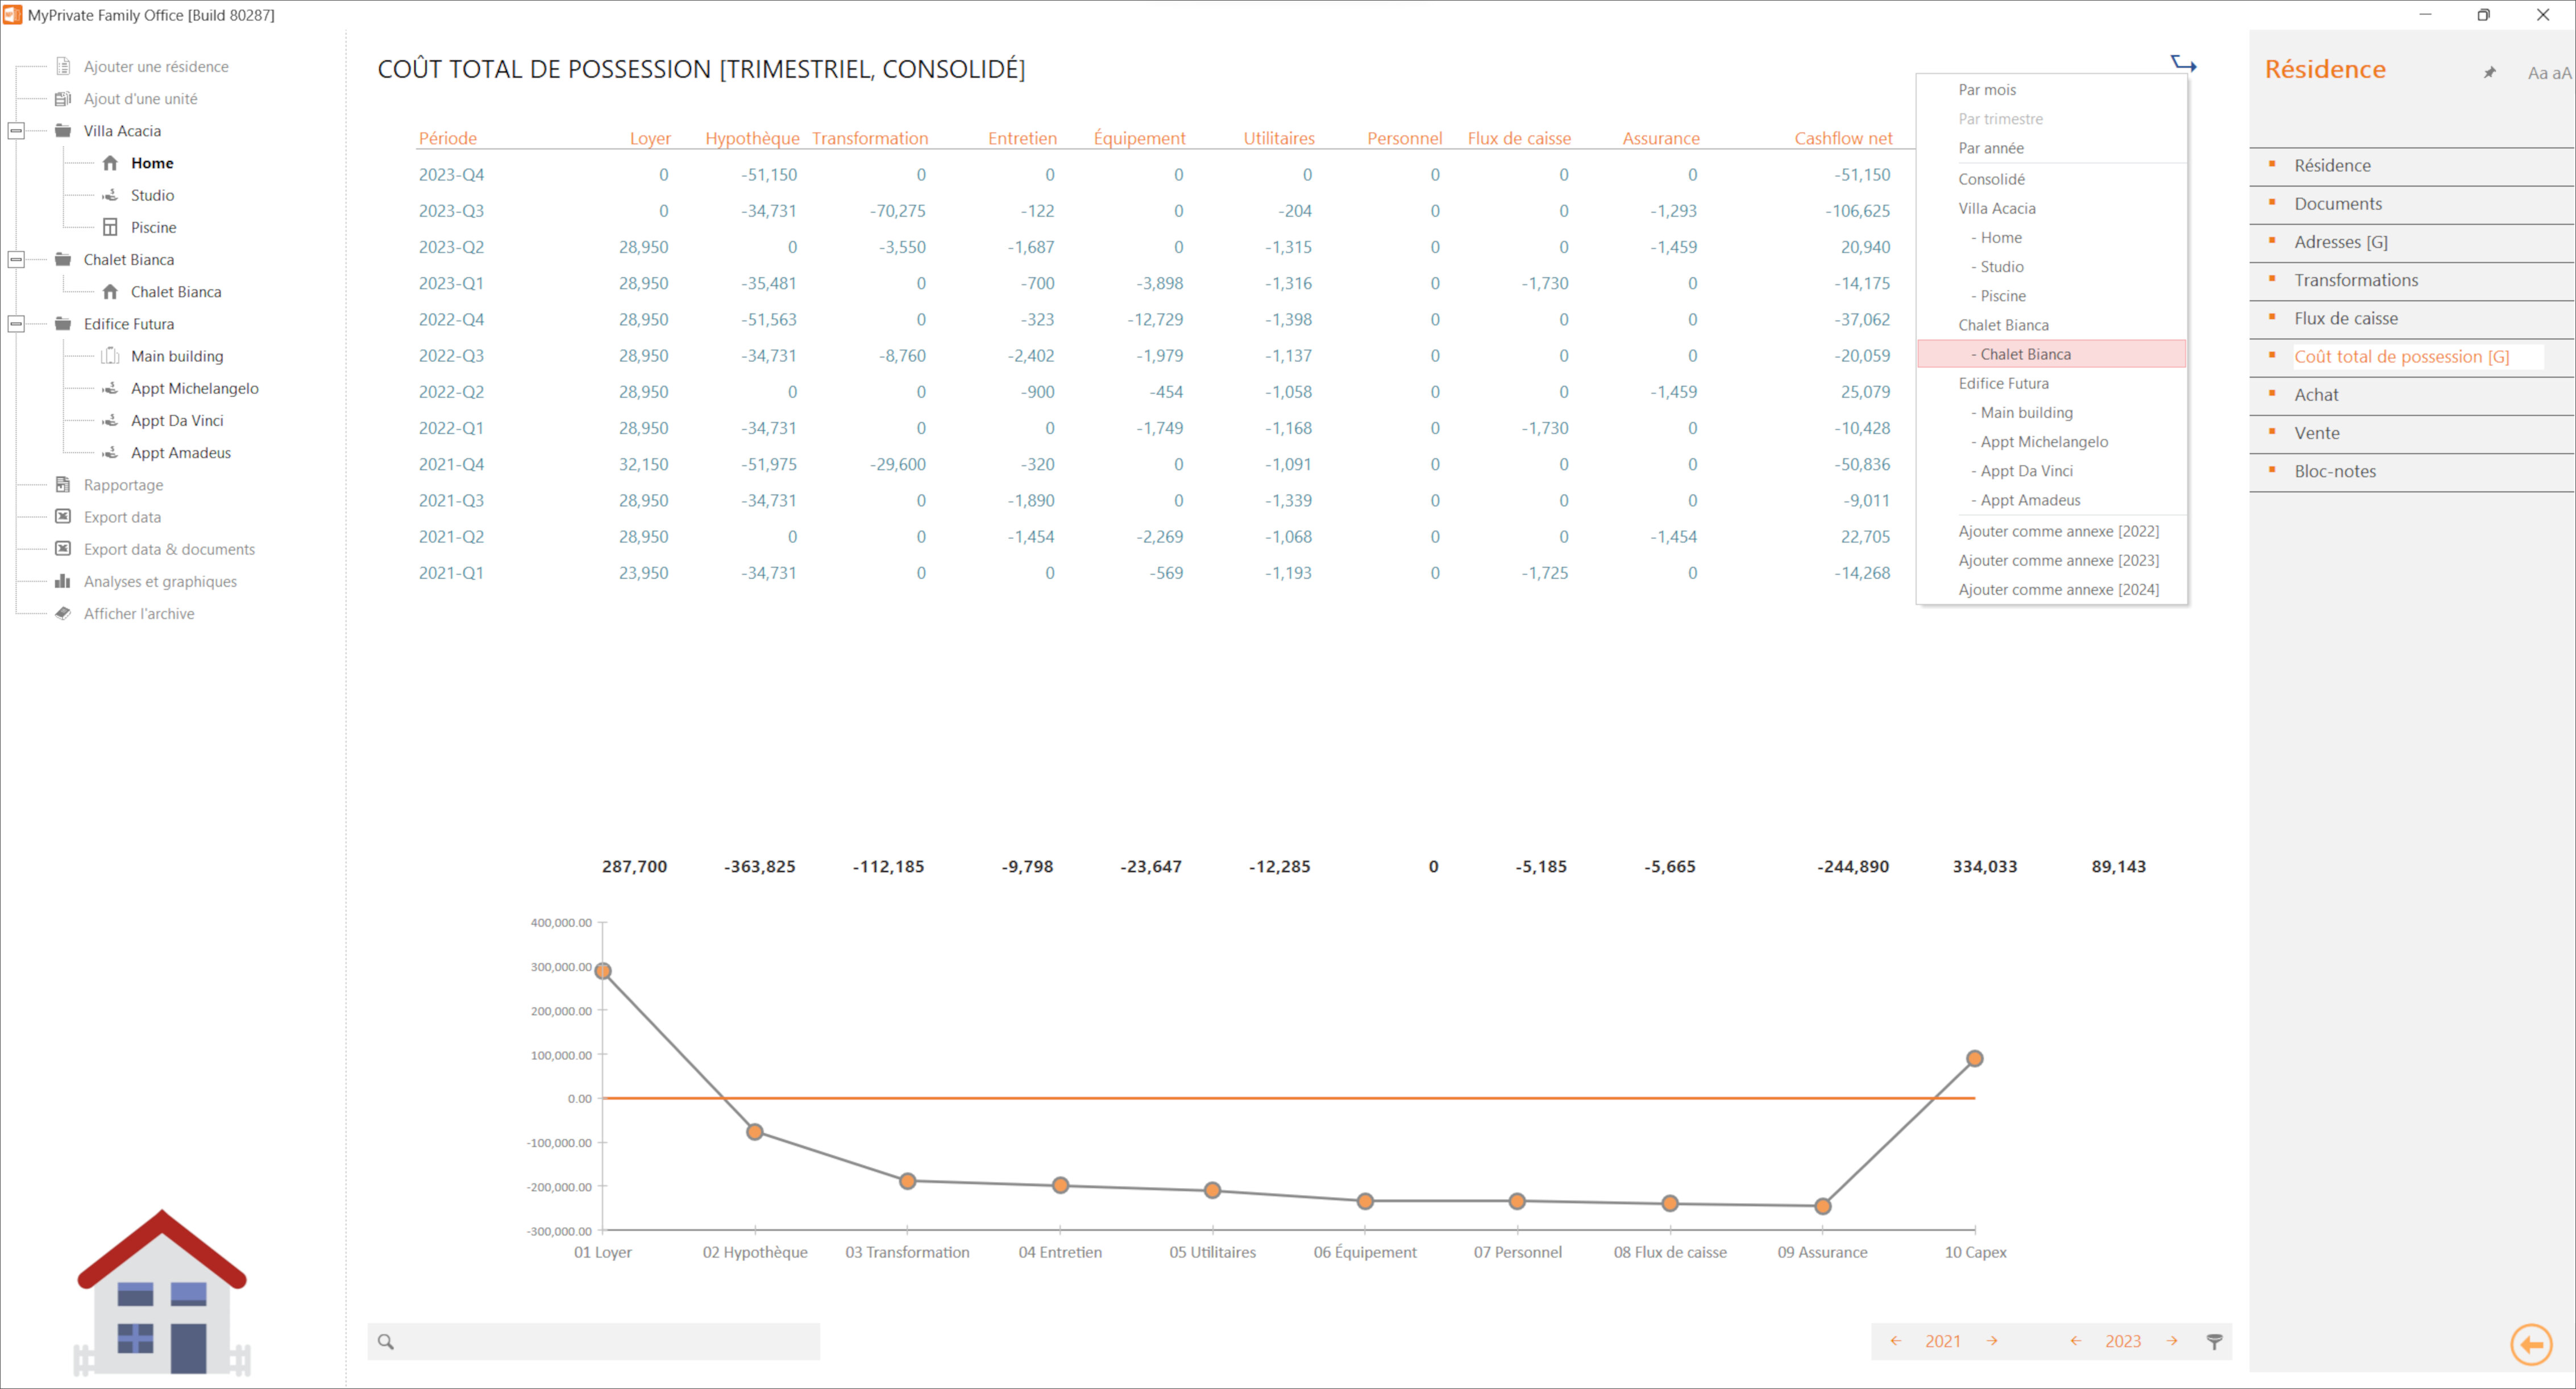
Task: Click the Rapportage report icon
Action: [63, 484]
